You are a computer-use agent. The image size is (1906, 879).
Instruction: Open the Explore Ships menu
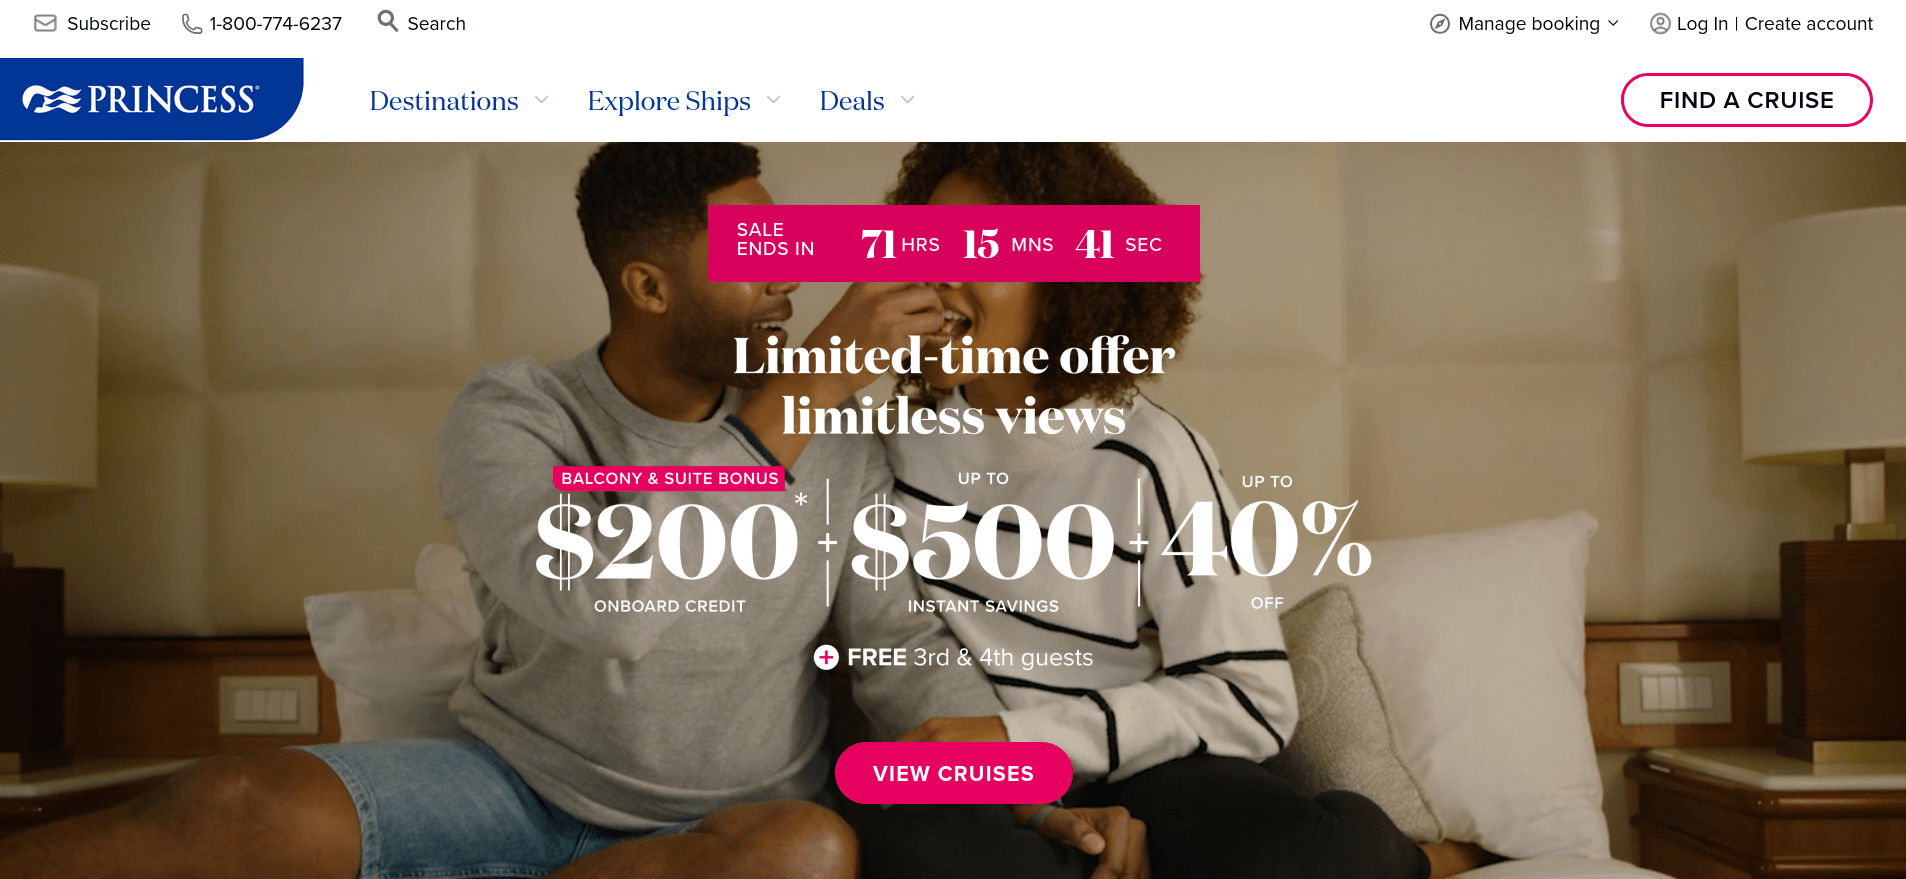pos(669,101)
